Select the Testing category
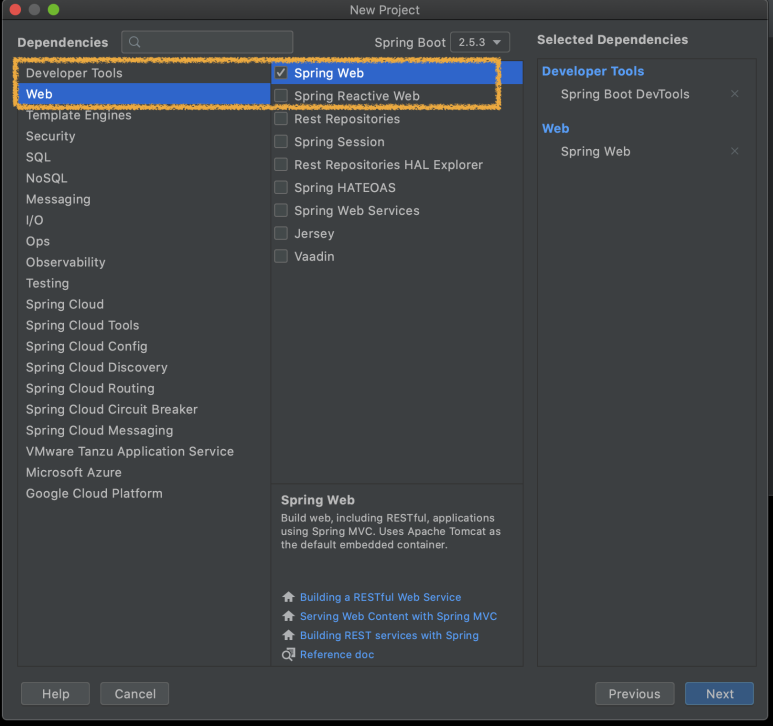This screenshot has height=726, width=773. 144,283
